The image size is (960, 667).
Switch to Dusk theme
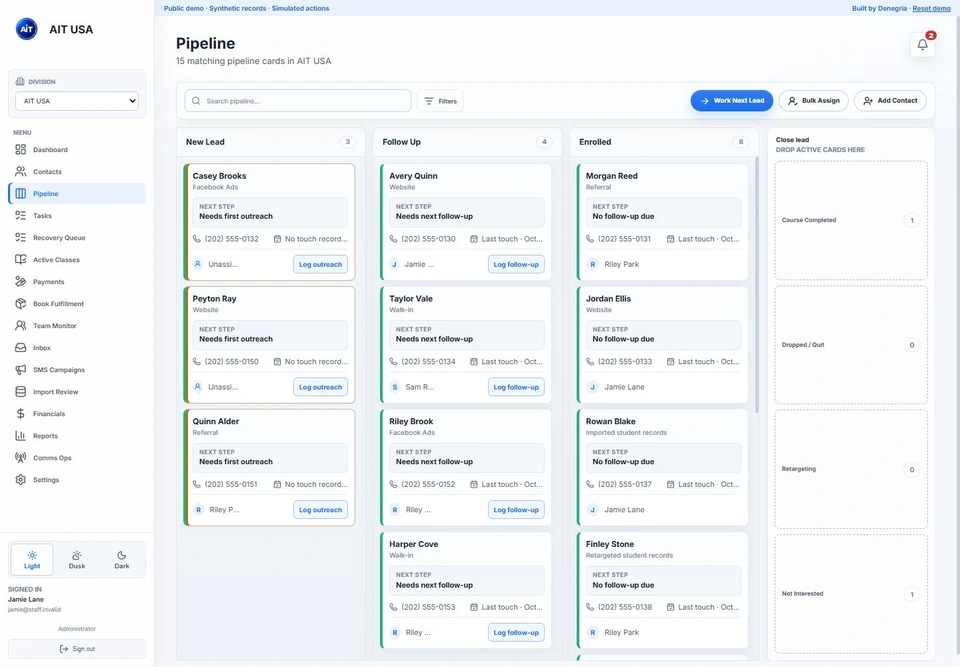(x=77, y=560)
